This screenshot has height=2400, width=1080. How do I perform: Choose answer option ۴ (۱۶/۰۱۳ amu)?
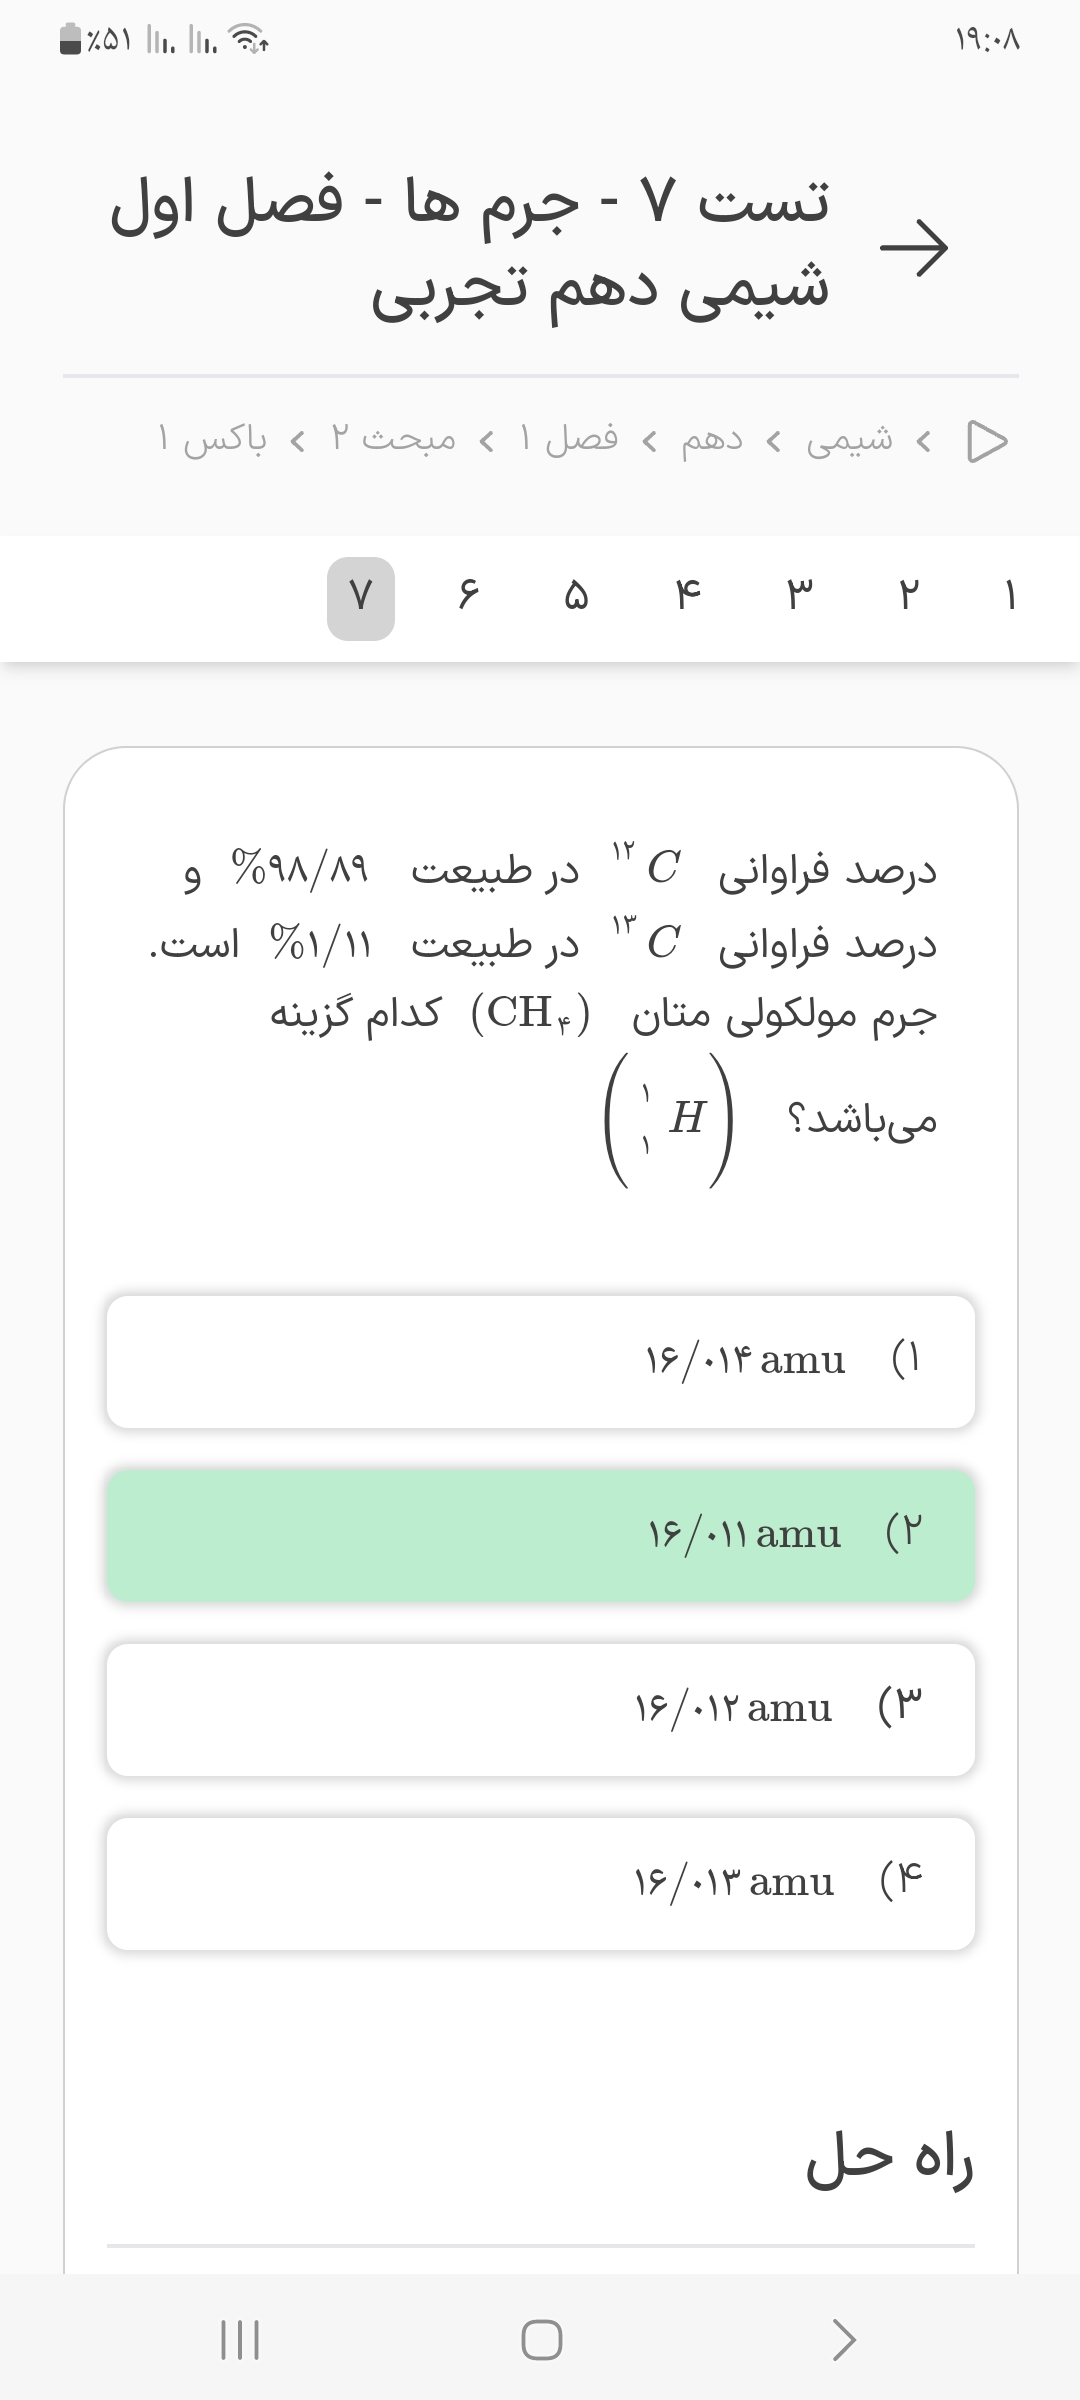[x=540, y=1883]
